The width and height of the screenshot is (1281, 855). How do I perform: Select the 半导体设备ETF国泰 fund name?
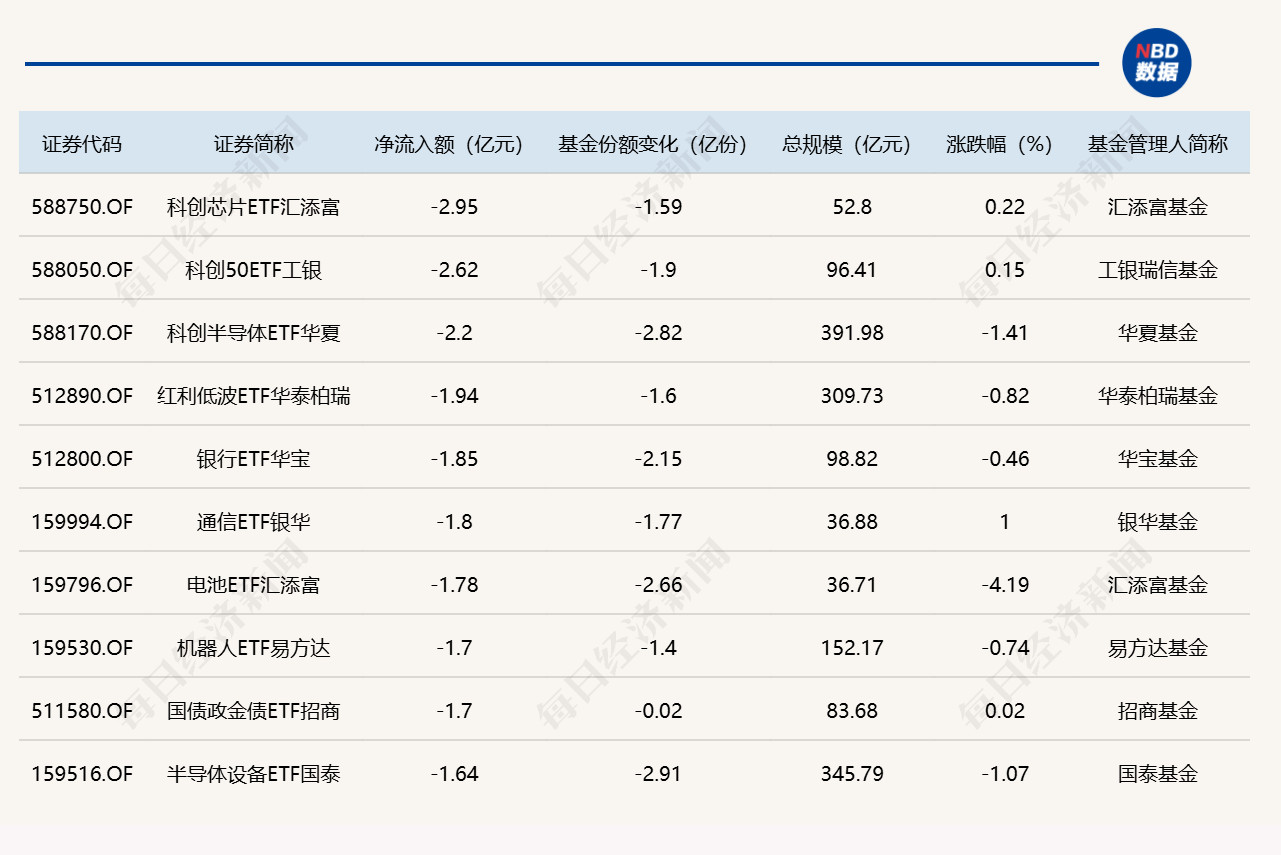[254, 774]
